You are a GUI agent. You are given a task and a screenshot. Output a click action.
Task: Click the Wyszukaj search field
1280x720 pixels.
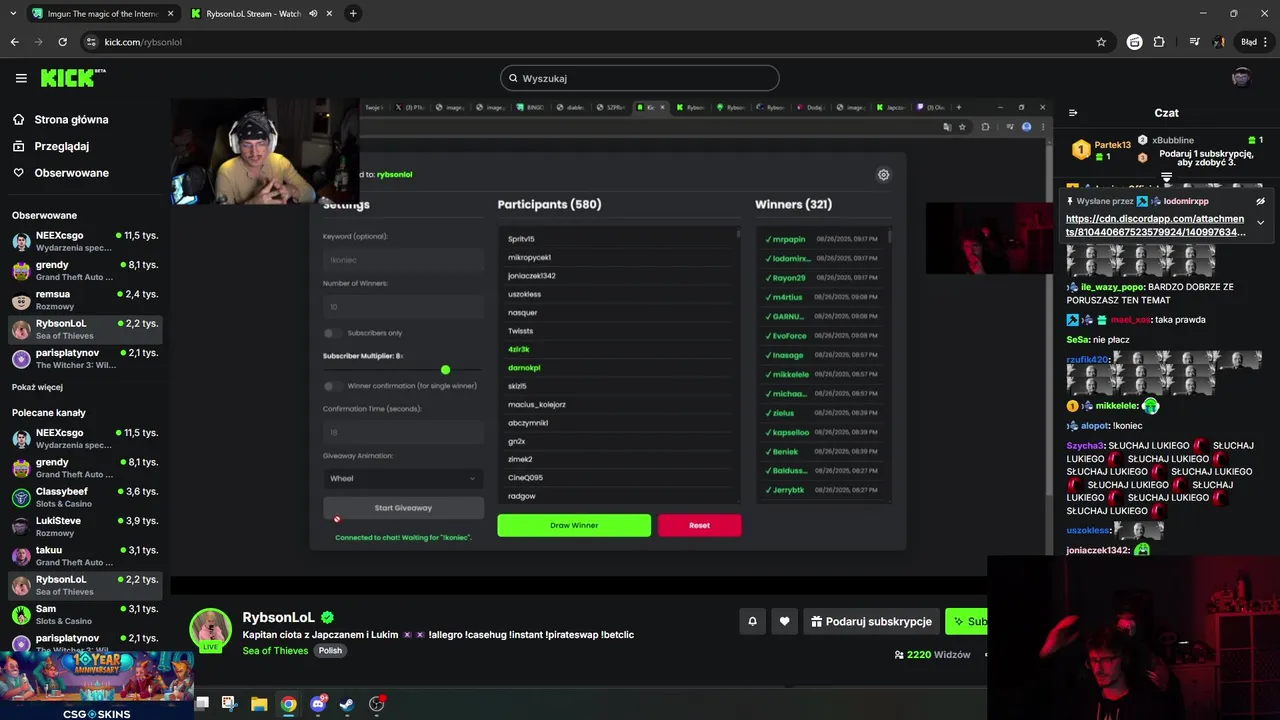point(640,78)
